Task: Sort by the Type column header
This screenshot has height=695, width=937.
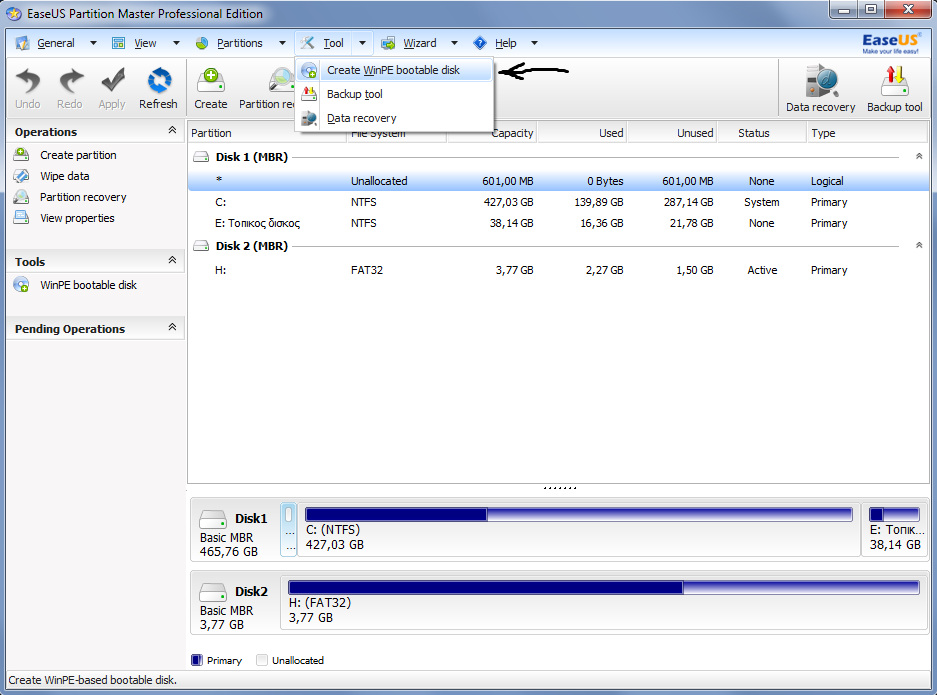Action: (x=866, y=133)
